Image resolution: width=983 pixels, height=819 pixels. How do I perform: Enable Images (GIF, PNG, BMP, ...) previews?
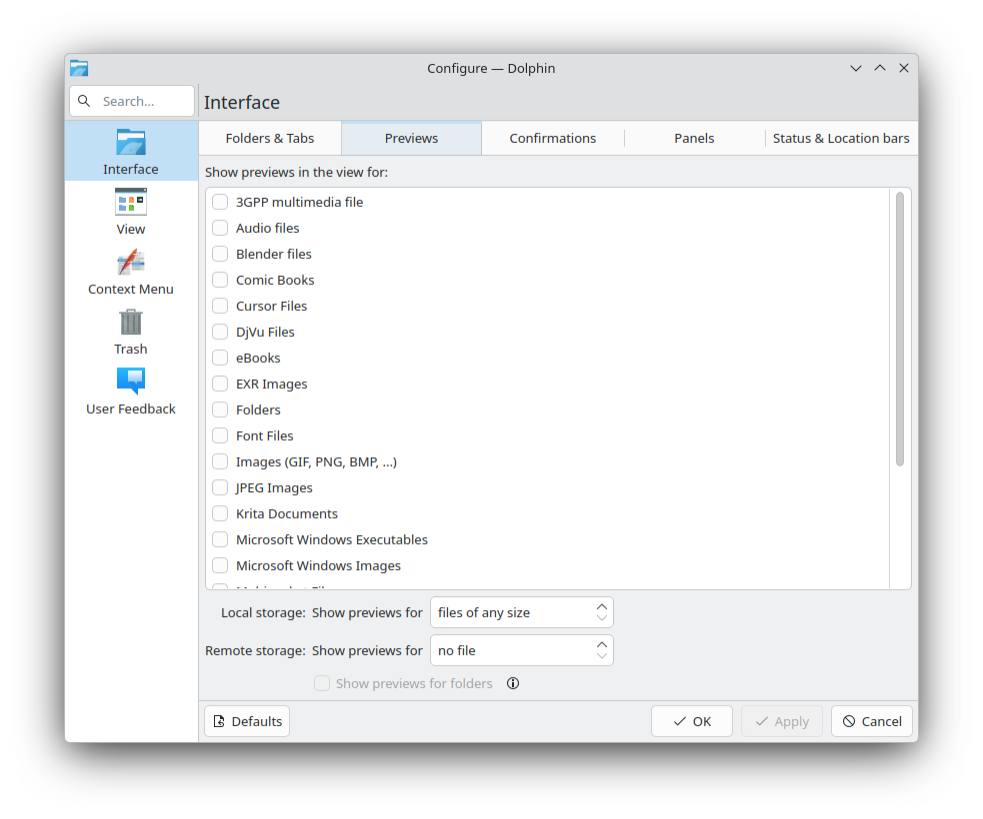tap(220, 462)
